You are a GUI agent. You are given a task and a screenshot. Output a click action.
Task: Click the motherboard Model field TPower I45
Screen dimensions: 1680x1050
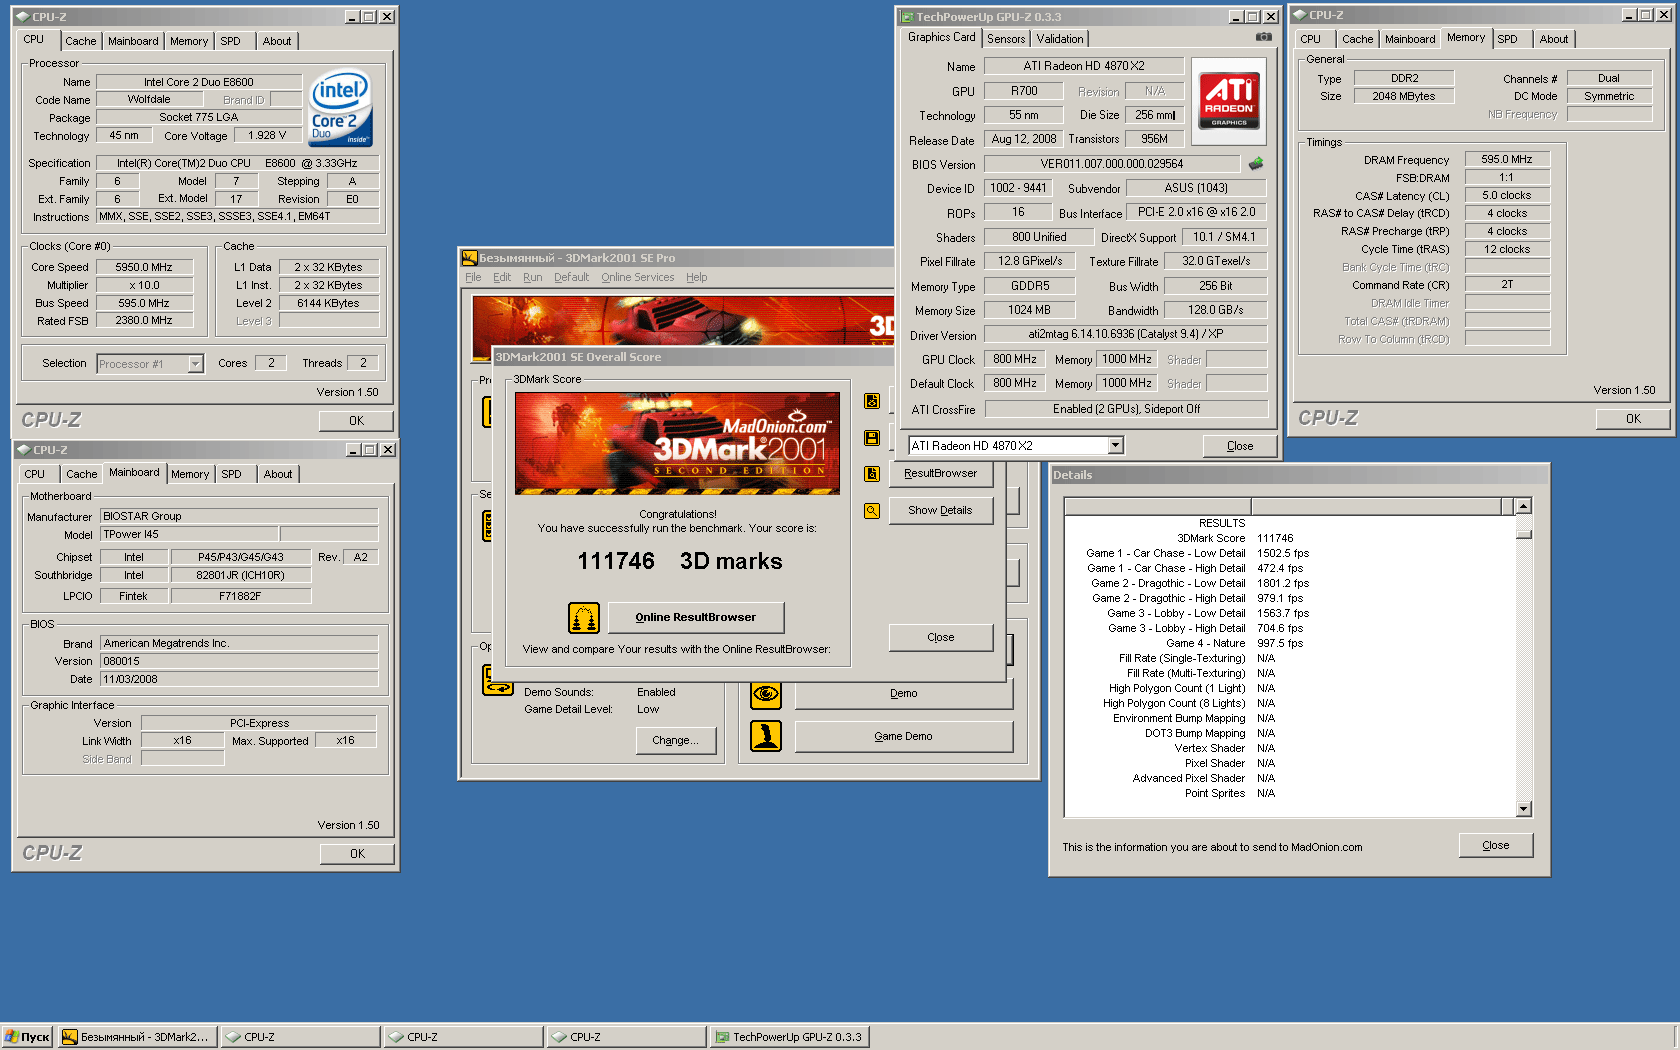tap(188, 535)
